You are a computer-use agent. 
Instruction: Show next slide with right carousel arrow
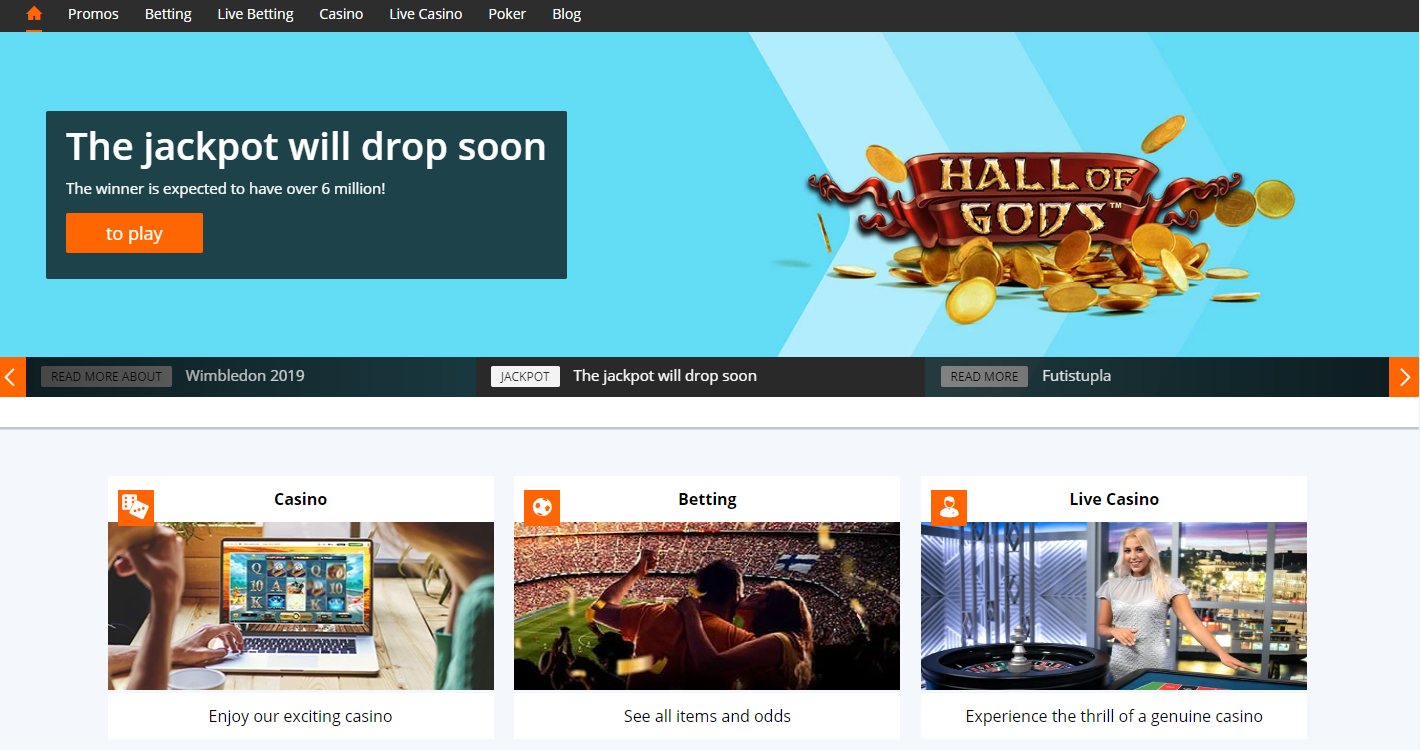click(1404, 377)
